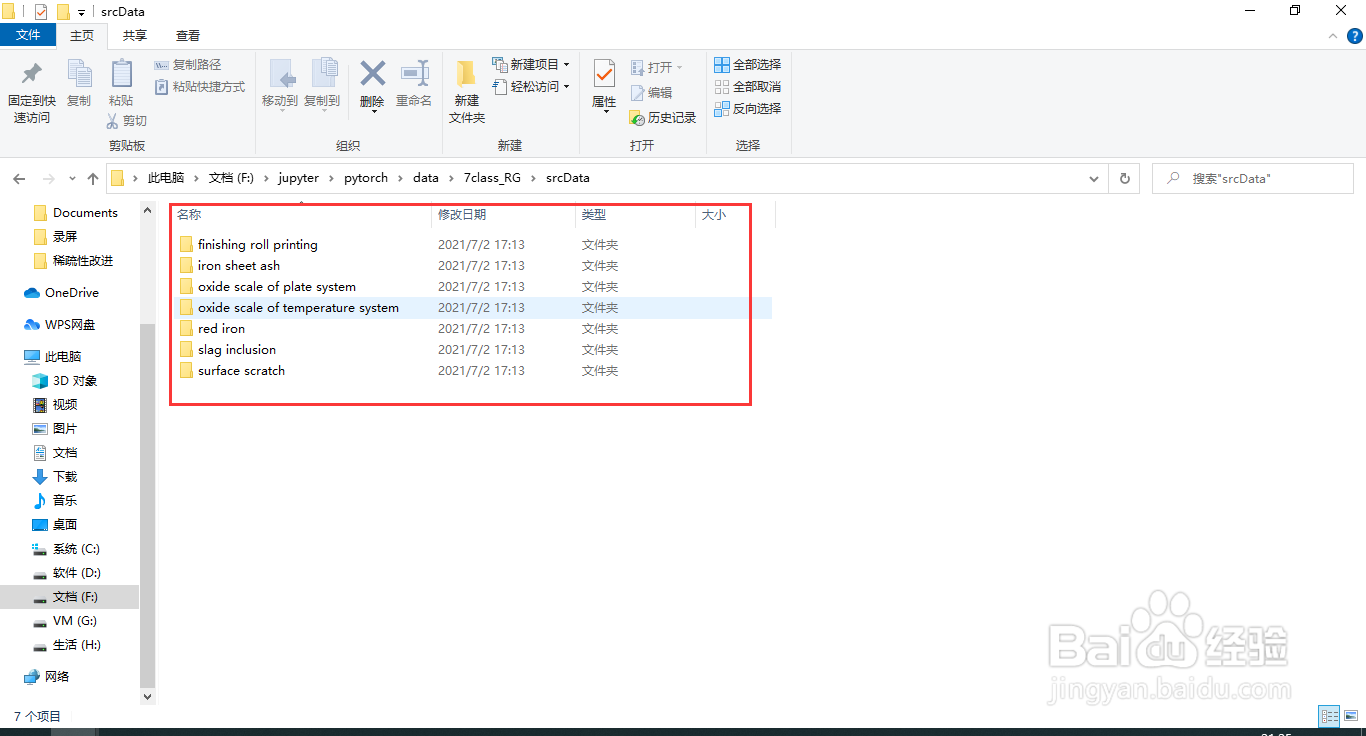The width and height of the screenshot is (1366, 736).
Task: Switch to the View (查看) tab
Action: (188, 35)
